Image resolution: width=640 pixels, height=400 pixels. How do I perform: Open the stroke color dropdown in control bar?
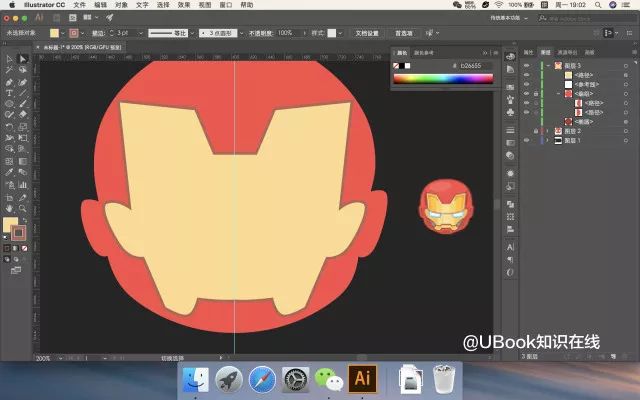[83, 33]
